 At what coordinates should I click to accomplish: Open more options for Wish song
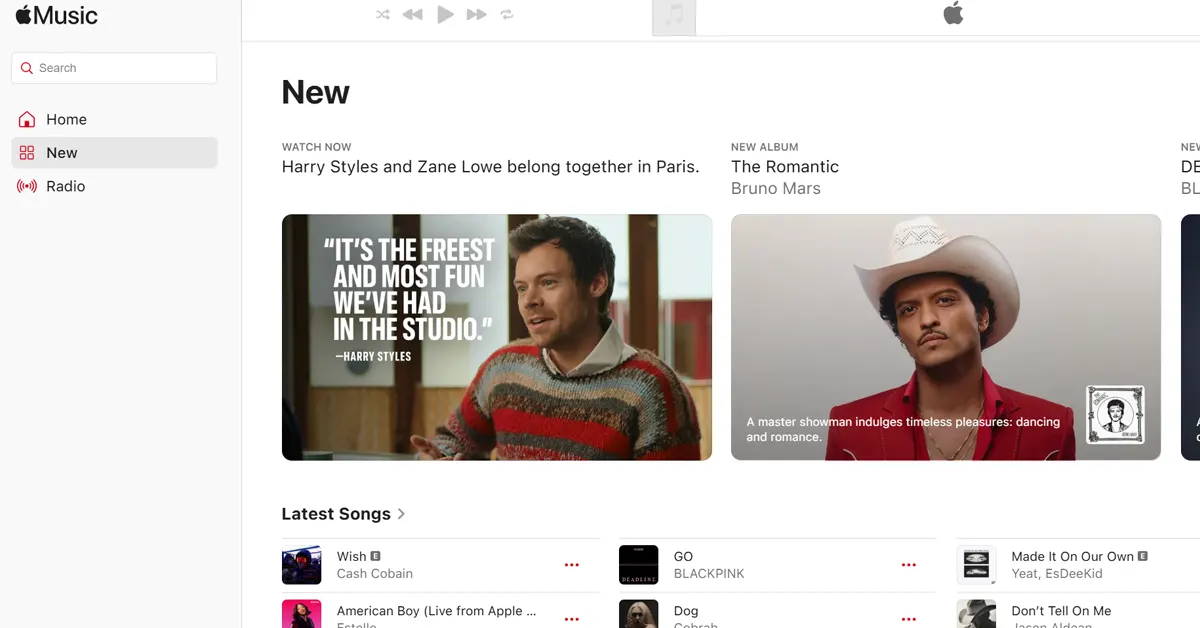click(571, 565)
